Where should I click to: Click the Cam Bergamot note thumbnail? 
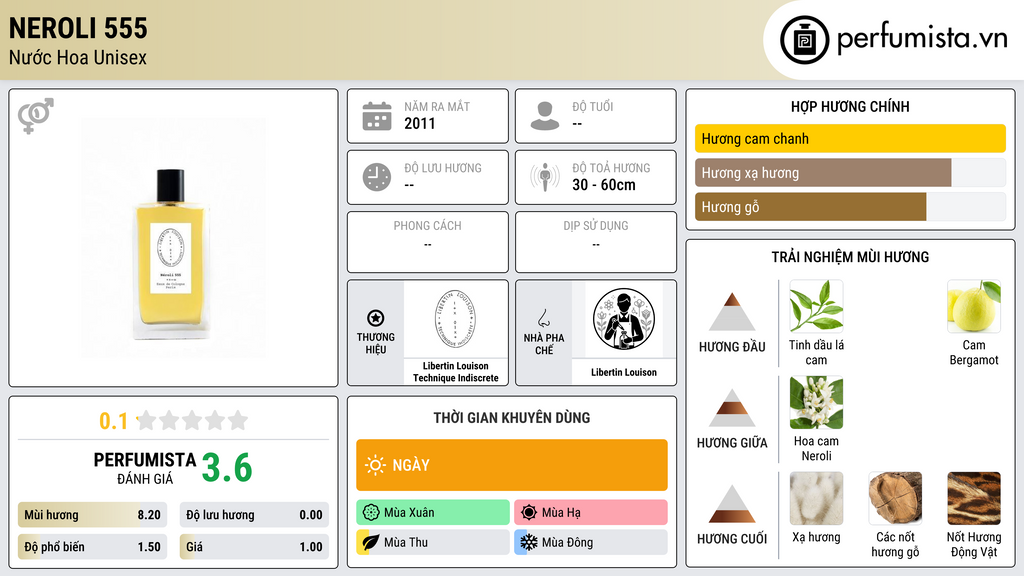[x=974, y=306]
